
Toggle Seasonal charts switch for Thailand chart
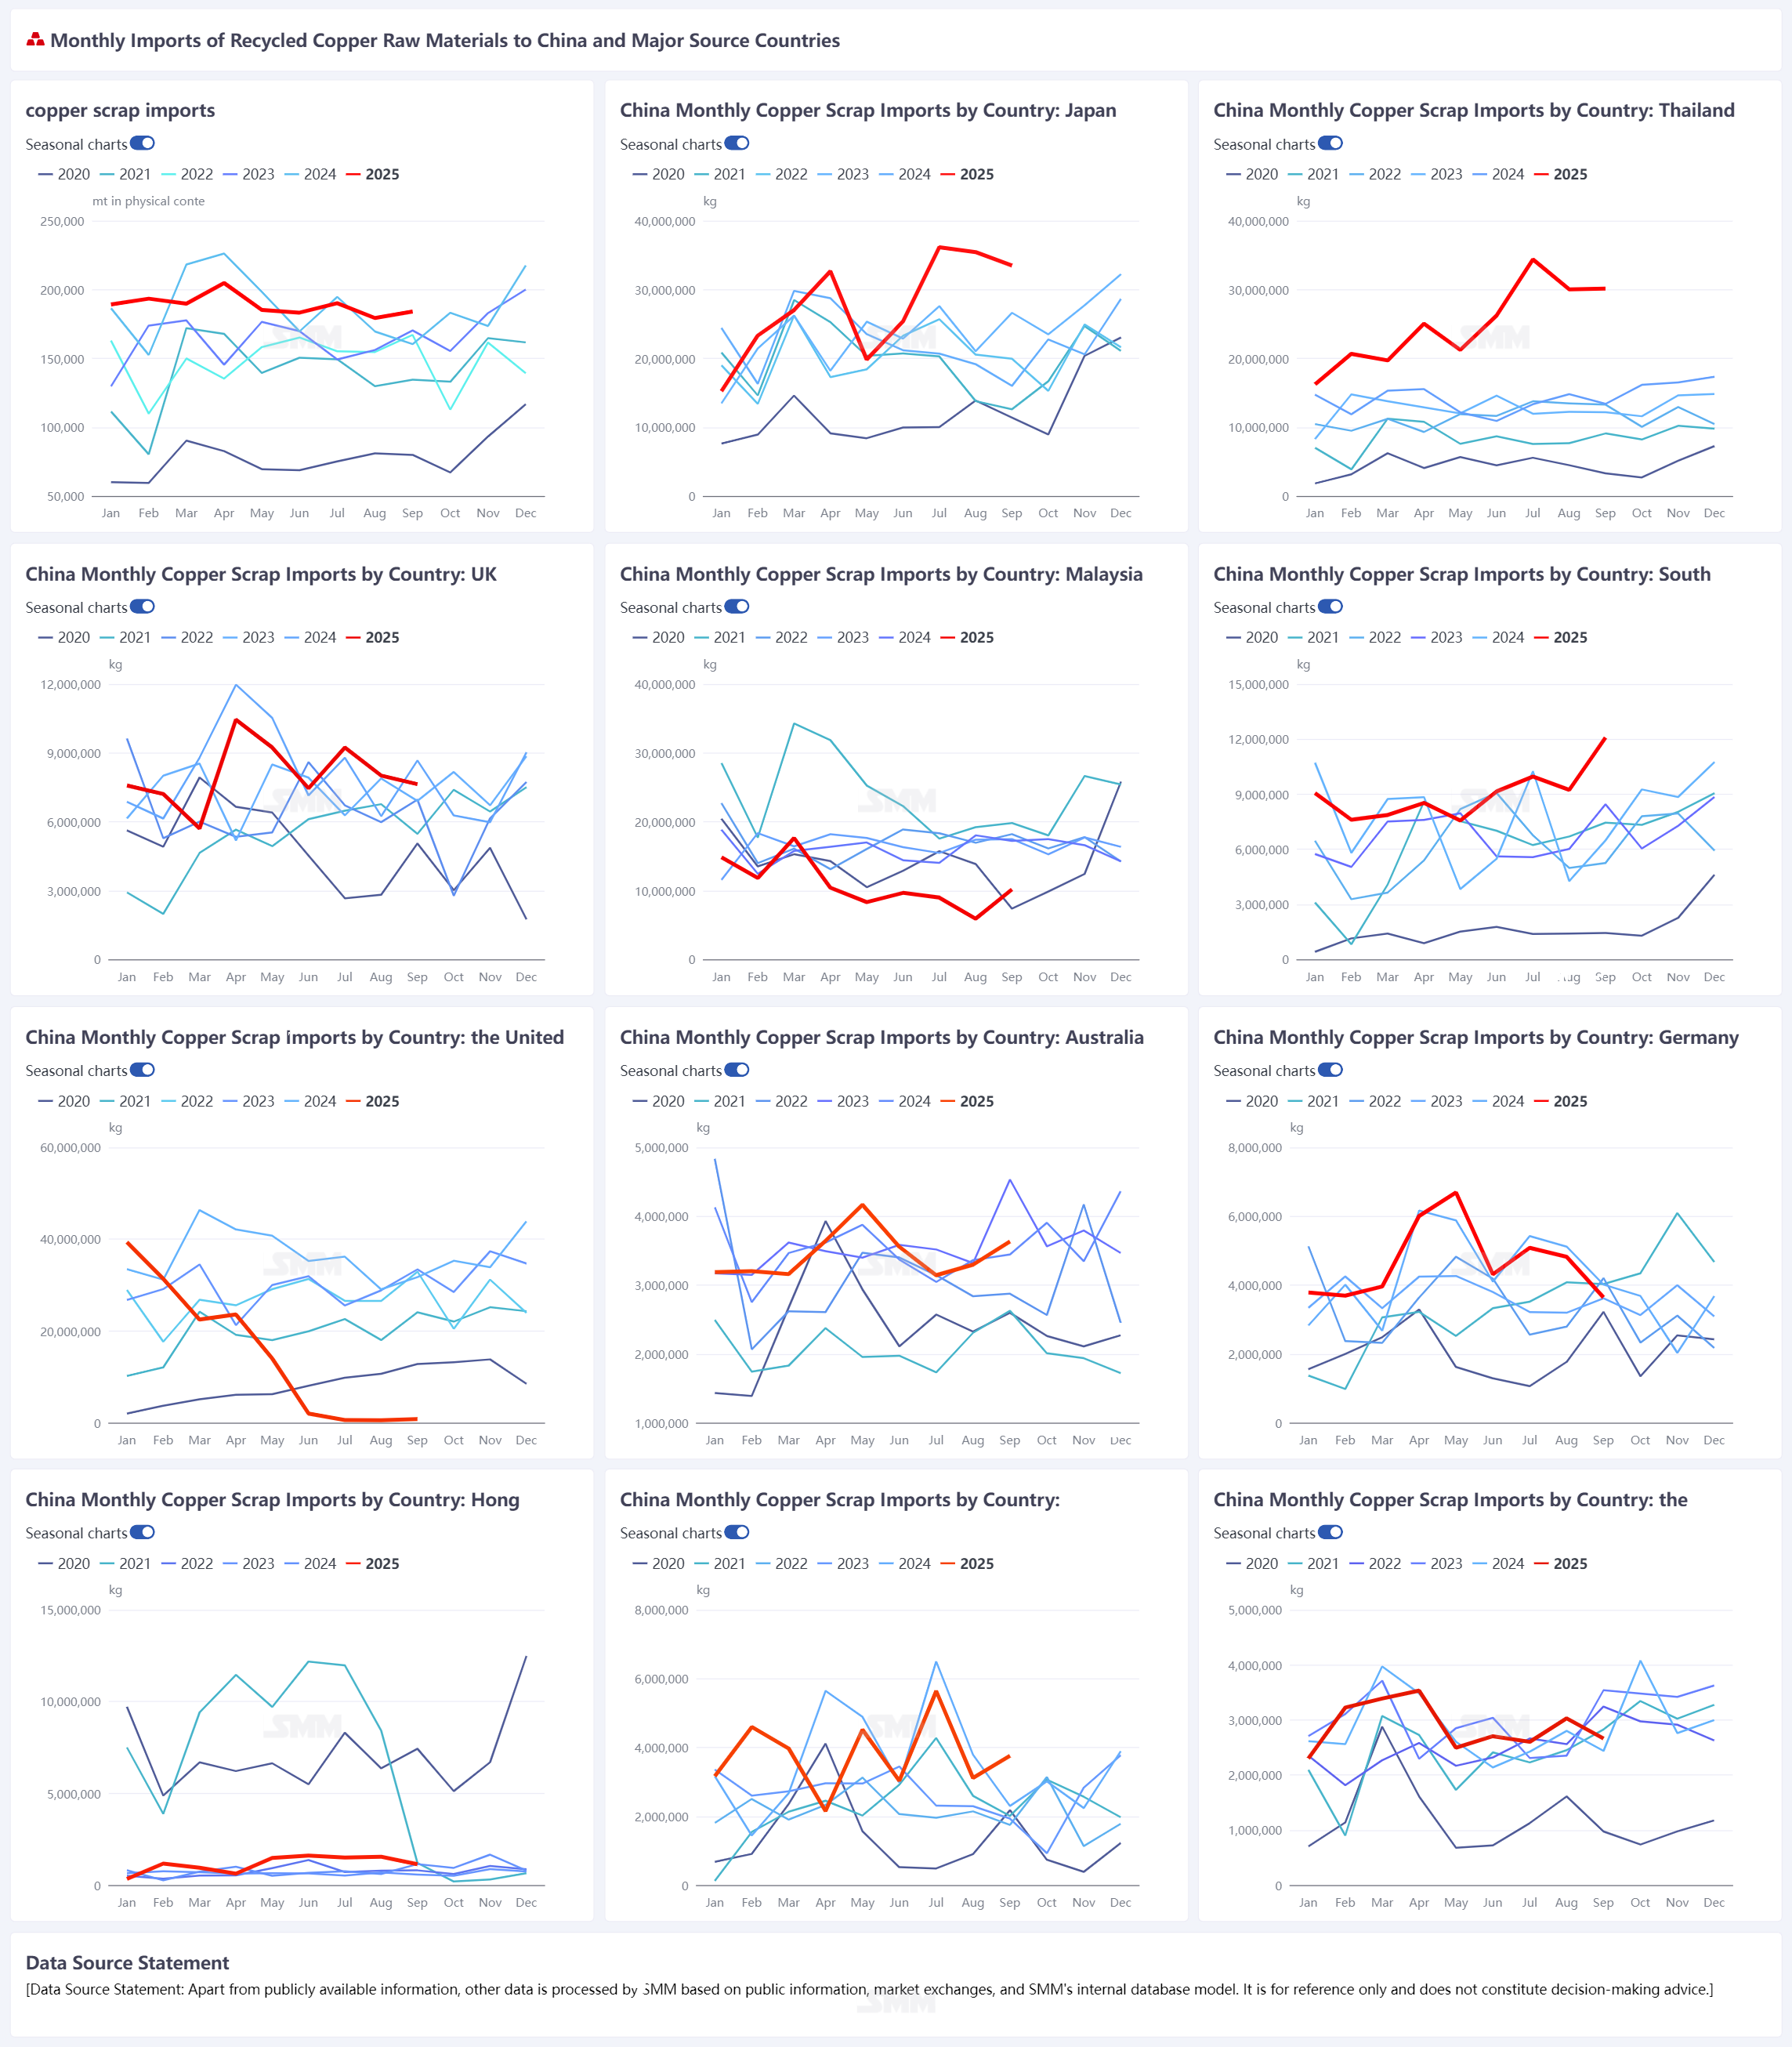click(x=1330, y=144)
